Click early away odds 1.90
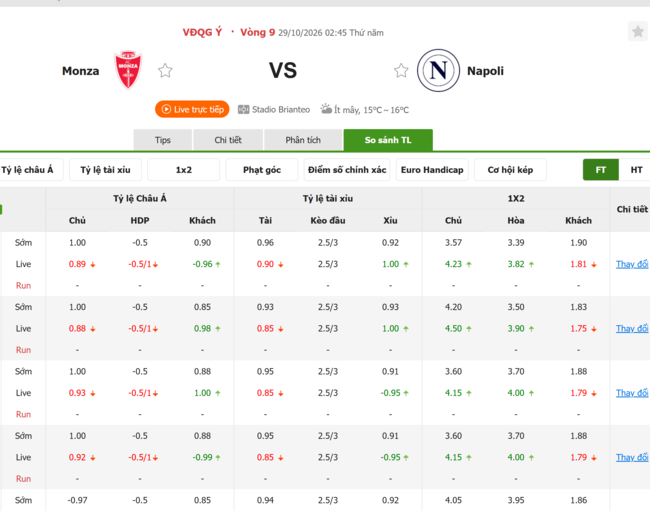The height and width of the screenshot is (511, 650). click(x=578, y=242)
